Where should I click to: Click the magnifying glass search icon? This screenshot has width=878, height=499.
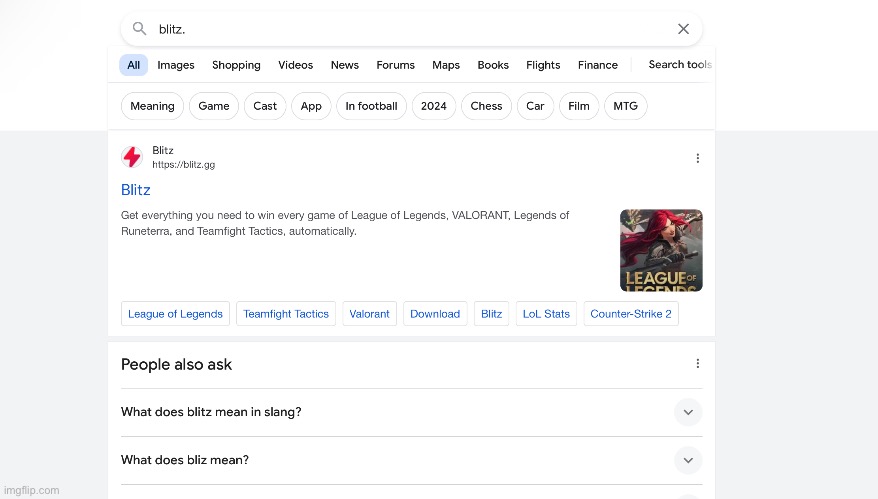[x=139, y=29]
